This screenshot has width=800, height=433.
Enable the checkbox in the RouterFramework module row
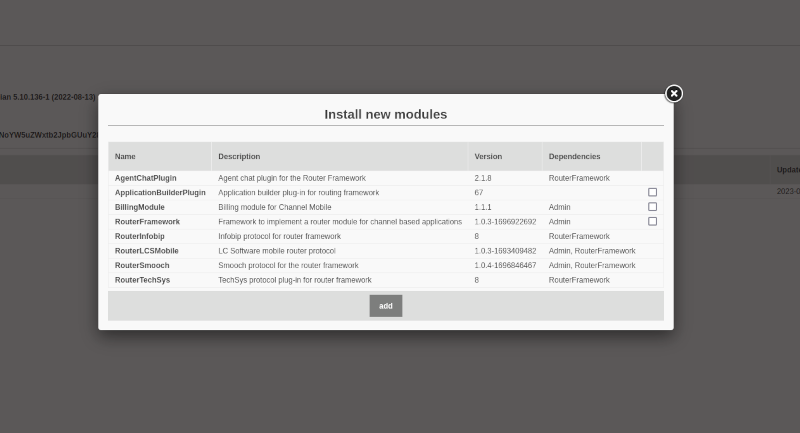652,221
